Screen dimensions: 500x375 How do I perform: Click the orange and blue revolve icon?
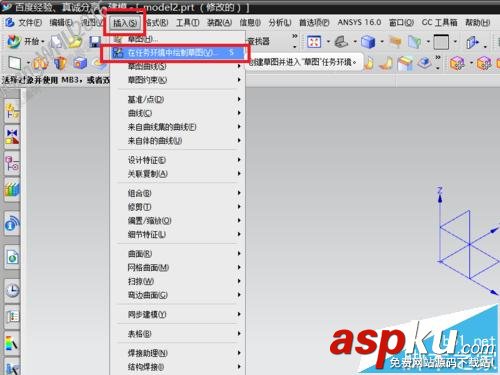(60, 63)
